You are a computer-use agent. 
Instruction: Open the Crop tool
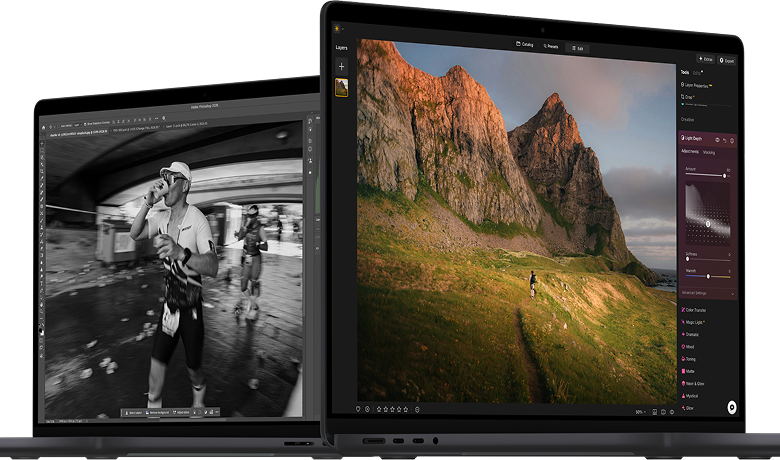[687, 97]
